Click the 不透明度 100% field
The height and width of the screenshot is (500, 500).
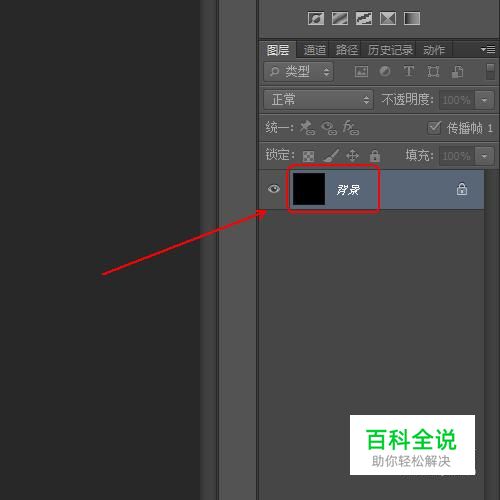coord(456,100)
